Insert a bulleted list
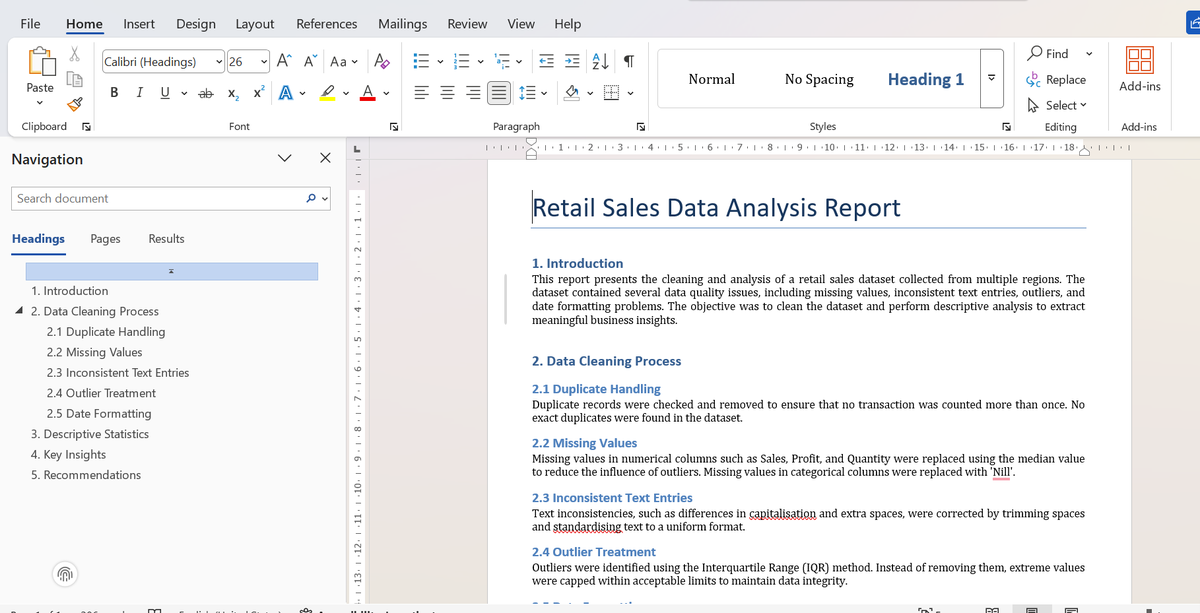The height and width of the screenshot is (613, 1200). tap(421, 61)
